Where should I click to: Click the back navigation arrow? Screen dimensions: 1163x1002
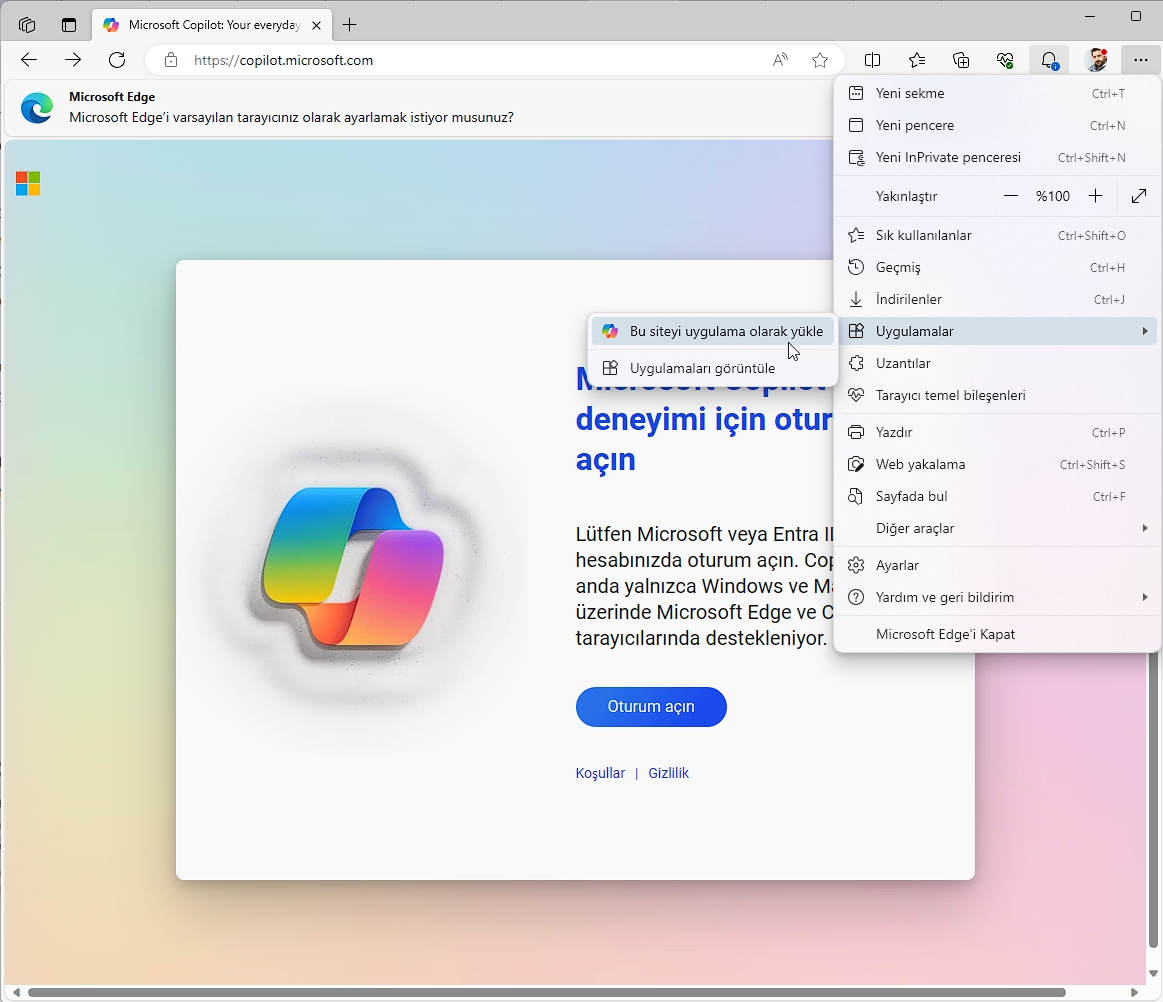click(29, 60)
